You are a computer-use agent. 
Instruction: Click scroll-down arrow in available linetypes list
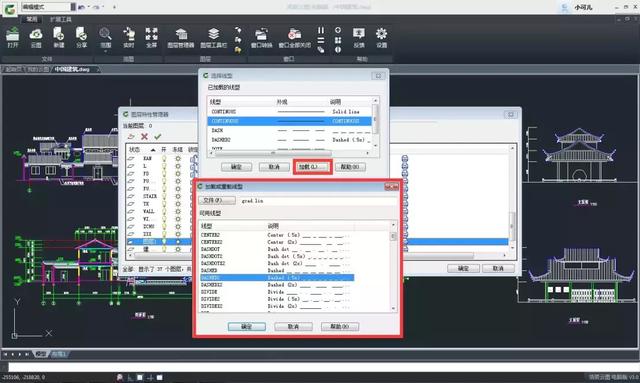[x=393, y=309]
